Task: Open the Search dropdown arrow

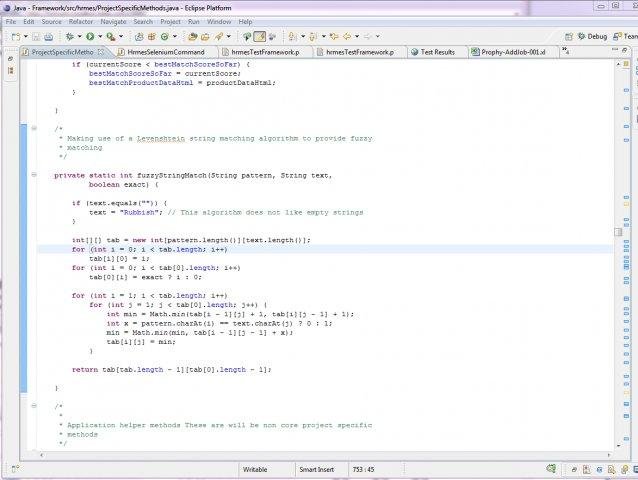Action: pyautogui.click(x=229, y=37)
